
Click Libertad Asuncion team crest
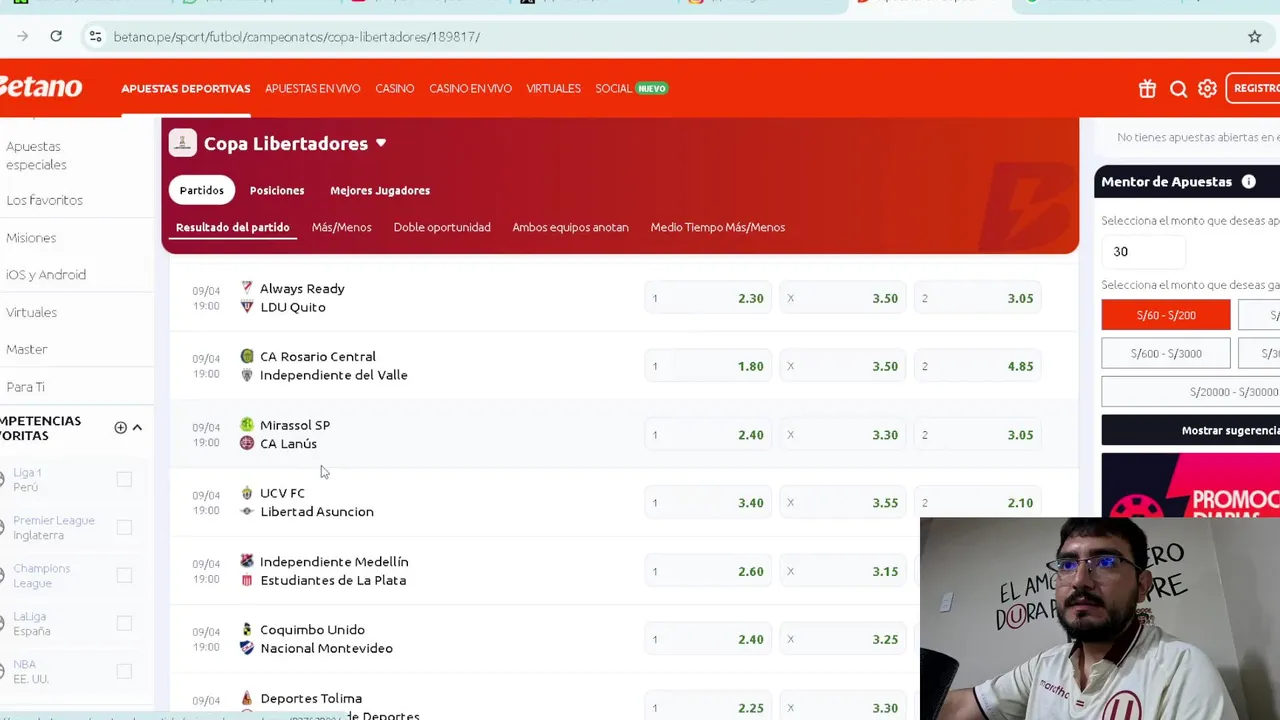coord(247,511)
